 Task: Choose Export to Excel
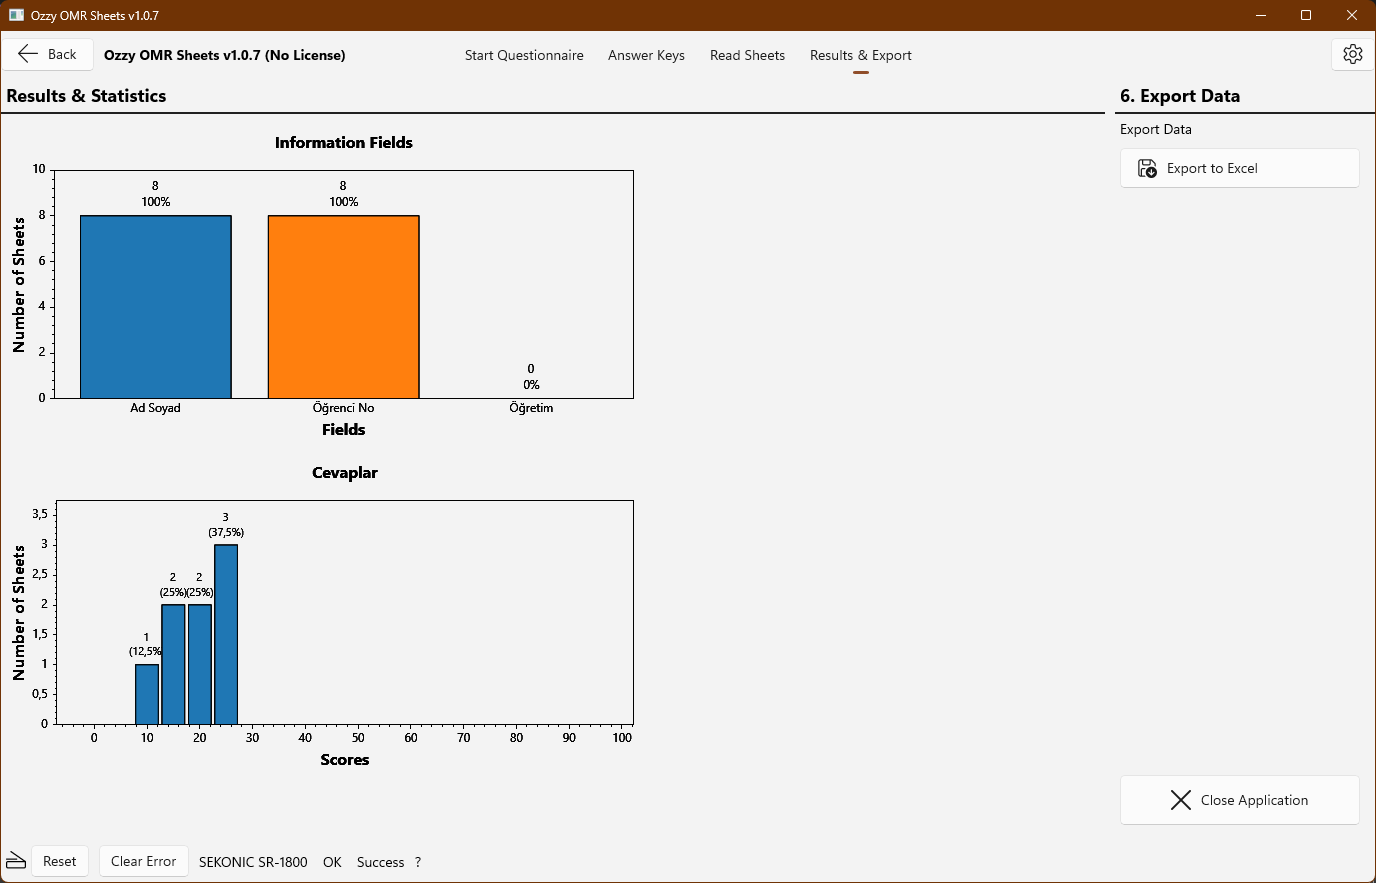tap(1239, 168)
